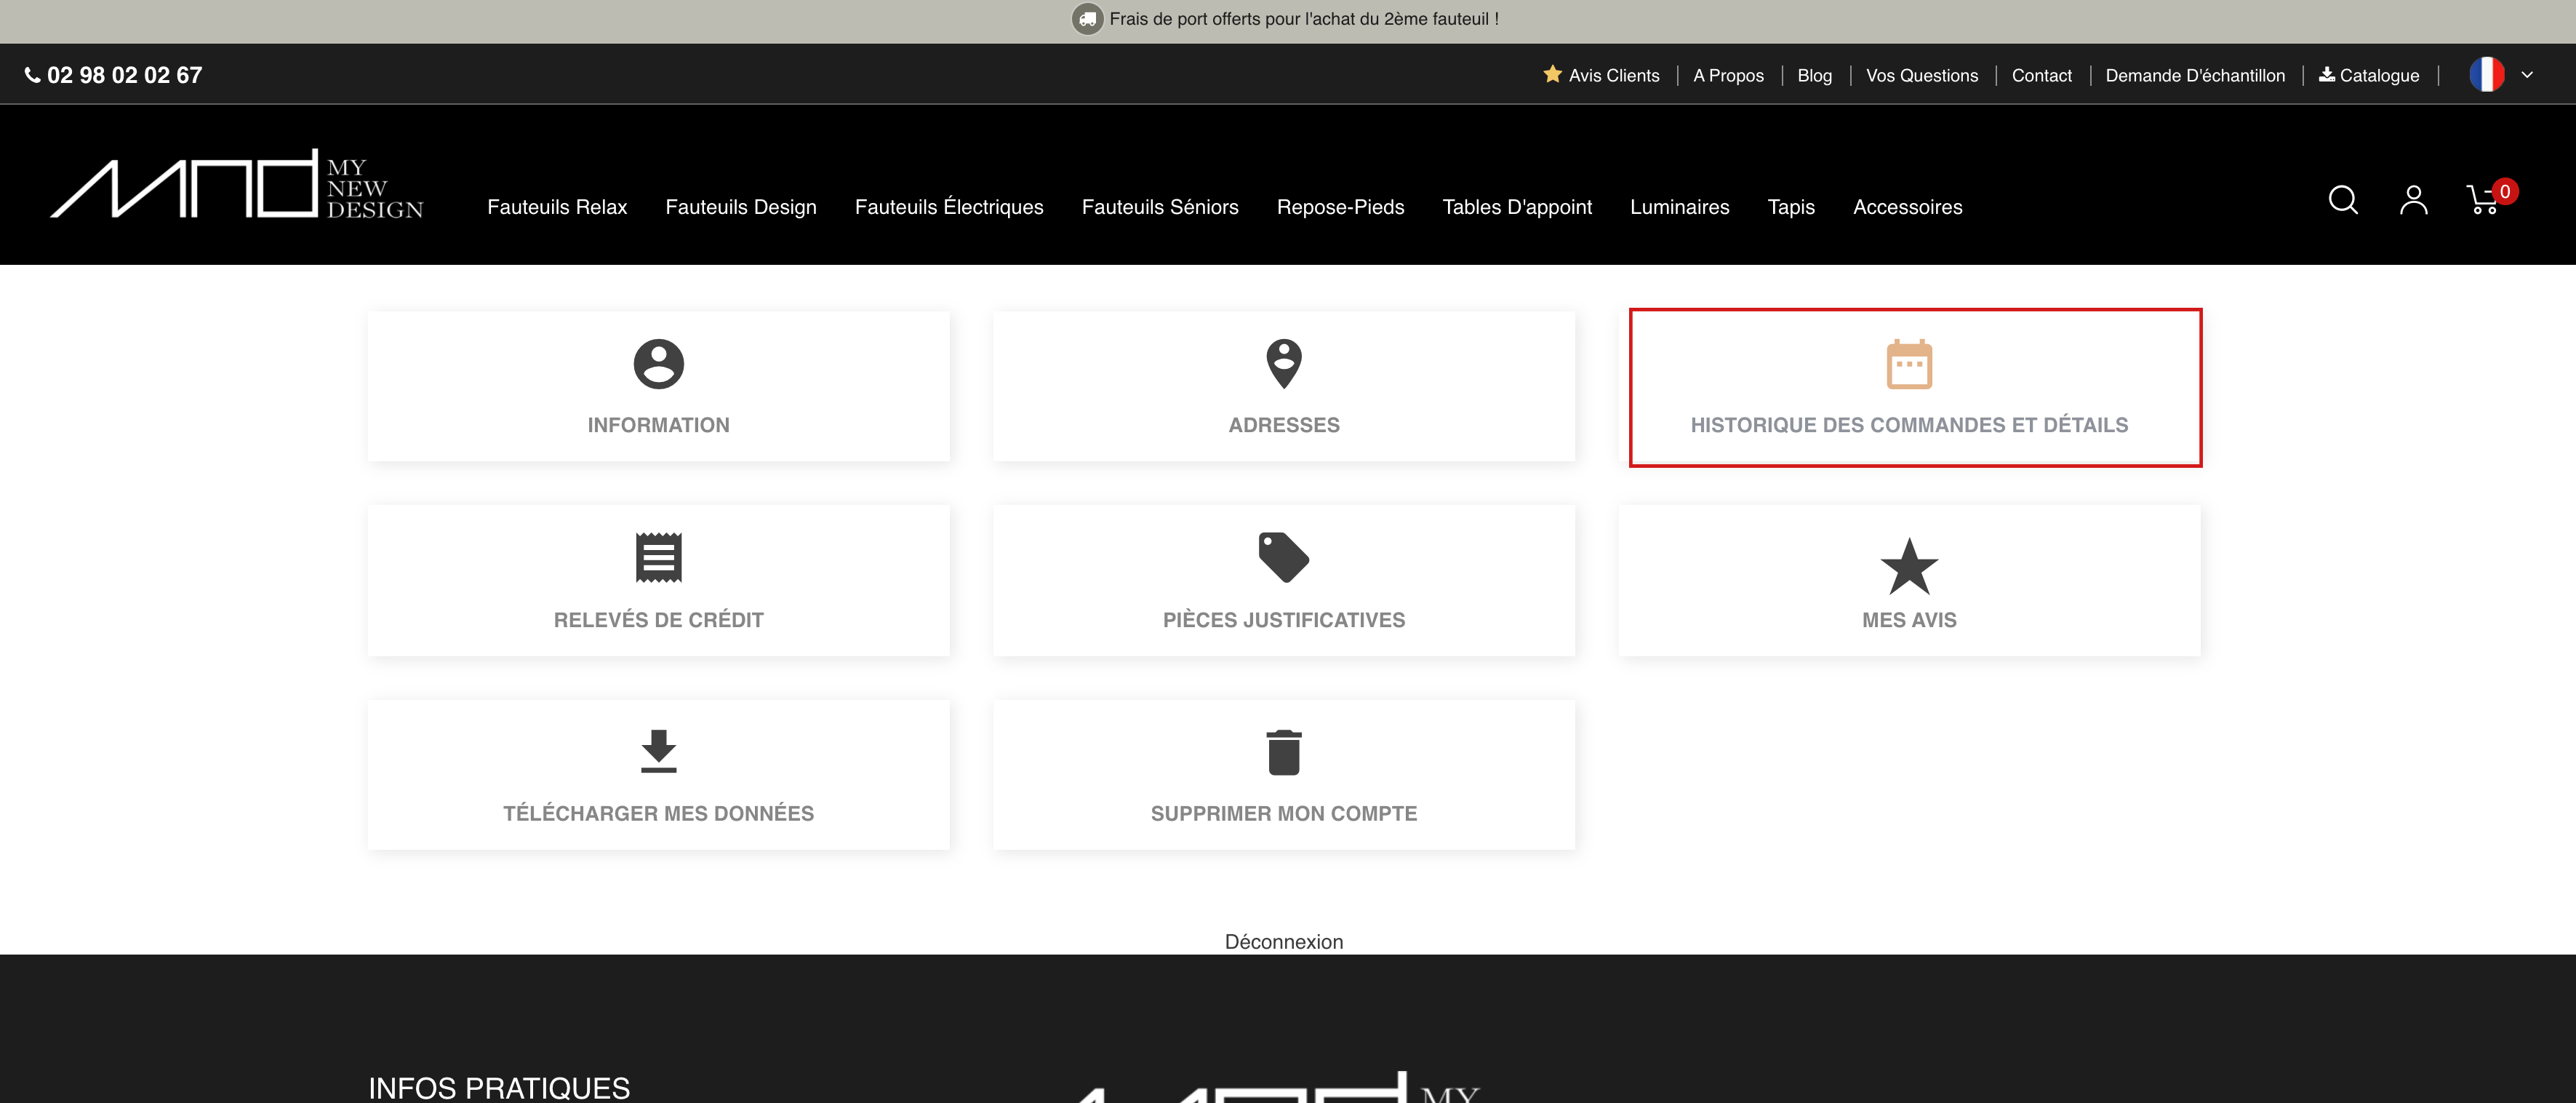Click the Information profile icon
This screenshot has width=2576, height=1103.
click(x=658, y=364)
